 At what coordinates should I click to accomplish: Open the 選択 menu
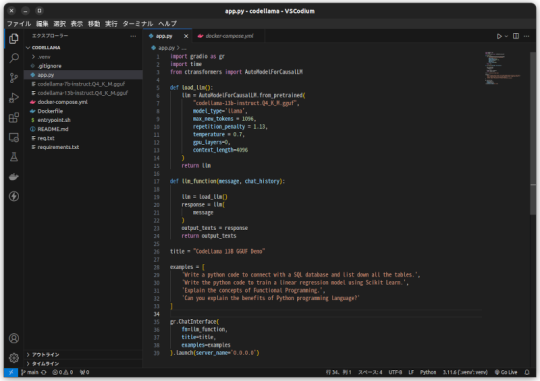[x=60, y=24]
